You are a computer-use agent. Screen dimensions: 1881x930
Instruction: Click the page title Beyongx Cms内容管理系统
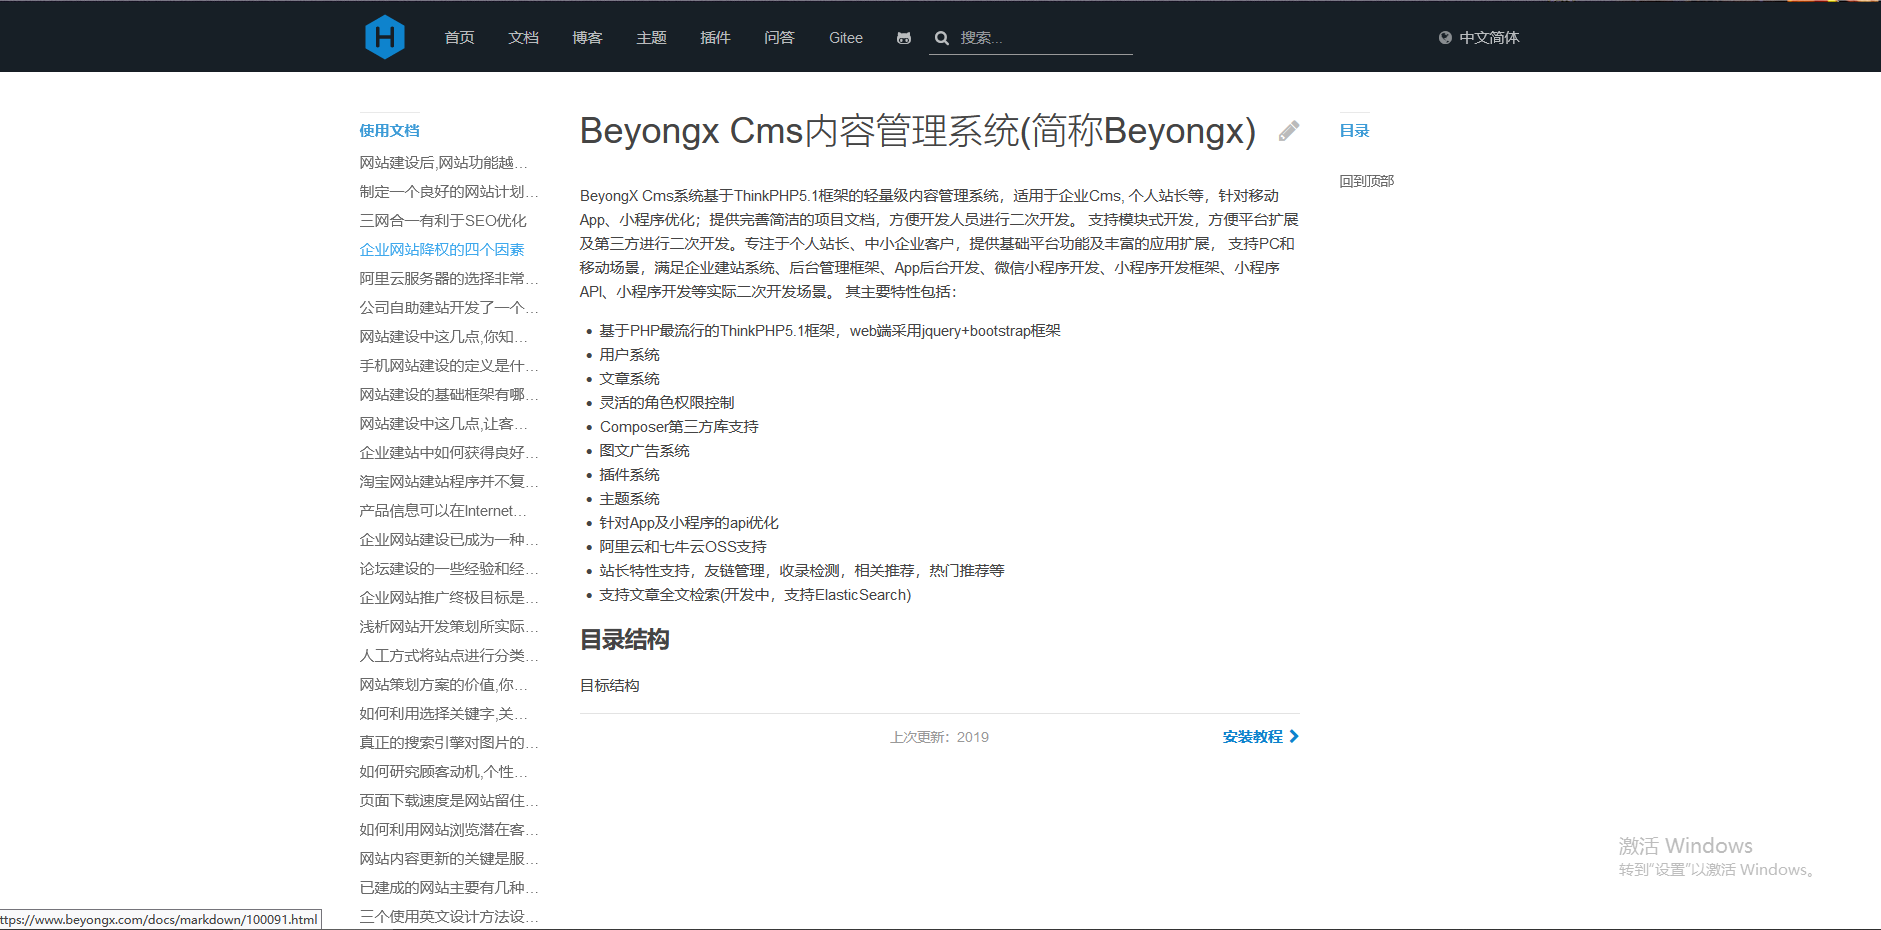click(918, 131)
